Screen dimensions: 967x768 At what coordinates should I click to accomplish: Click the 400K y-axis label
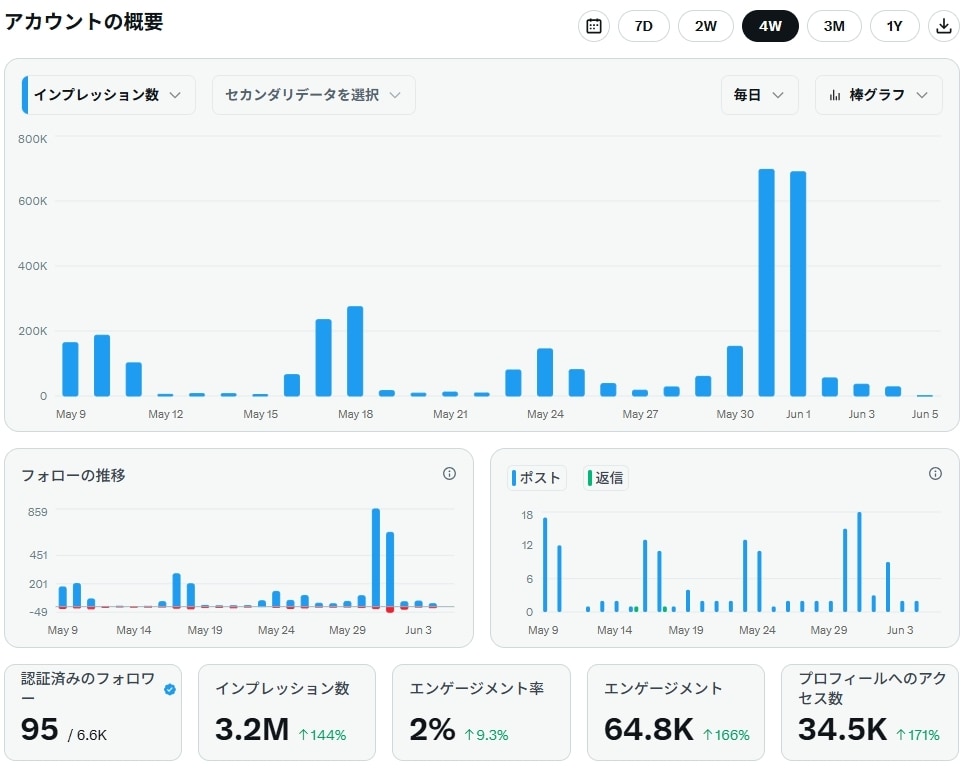[32, 266]
